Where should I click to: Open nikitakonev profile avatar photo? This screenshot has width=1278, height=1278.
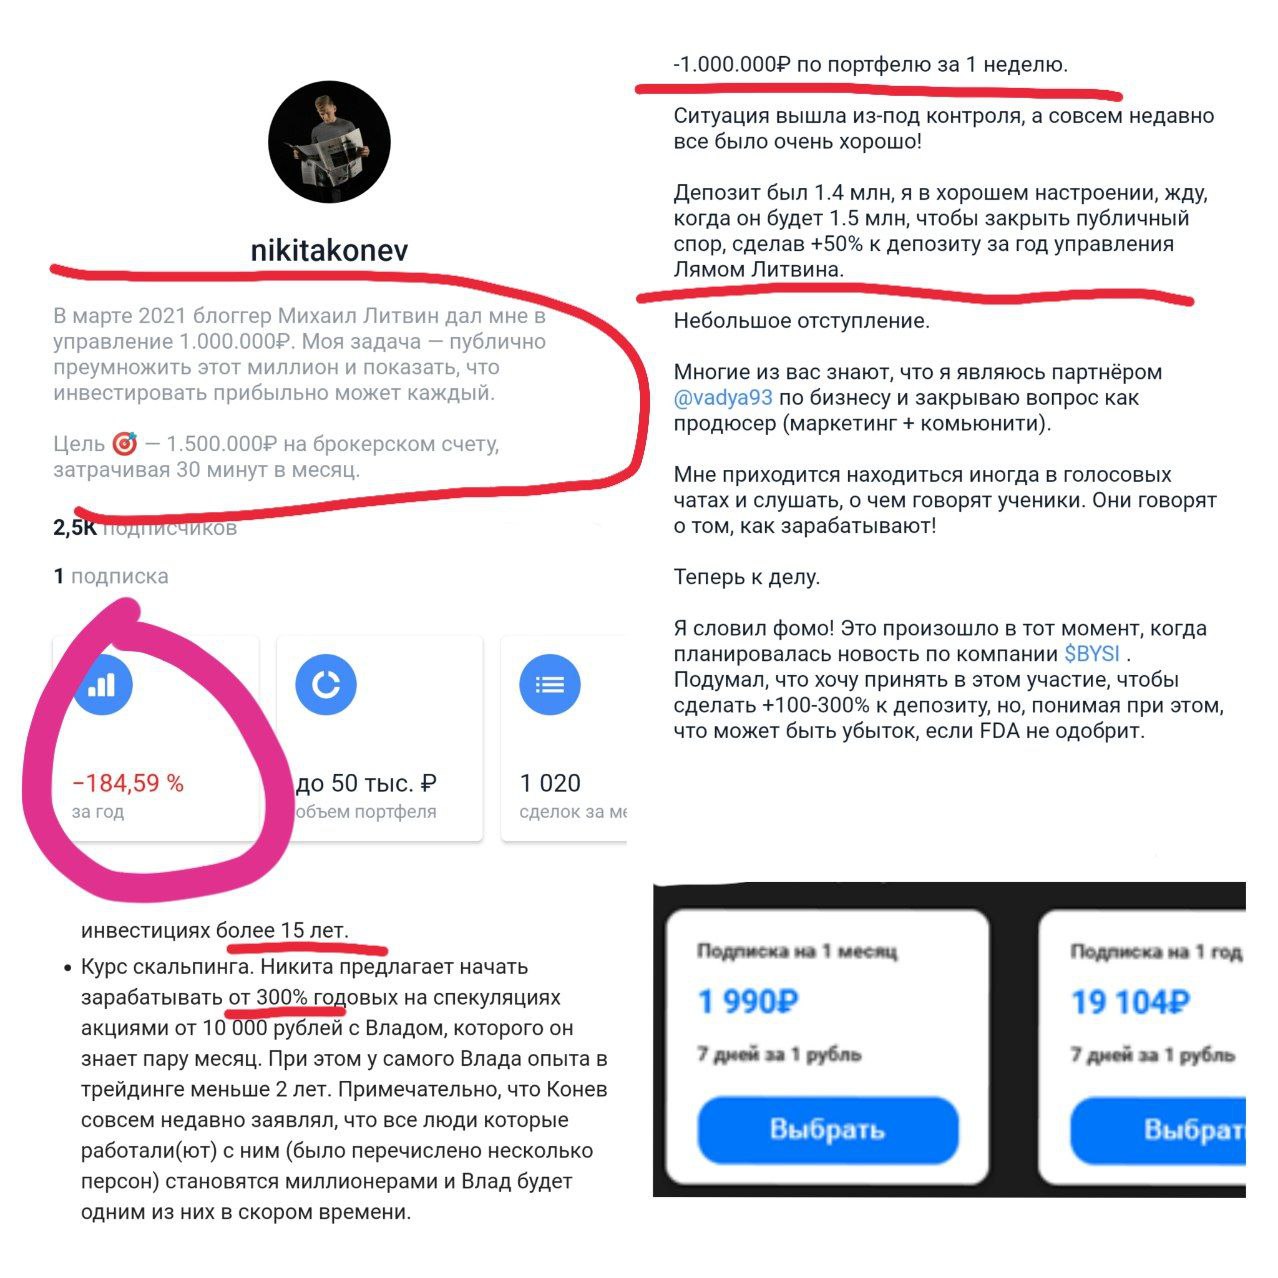pos(329,143)
